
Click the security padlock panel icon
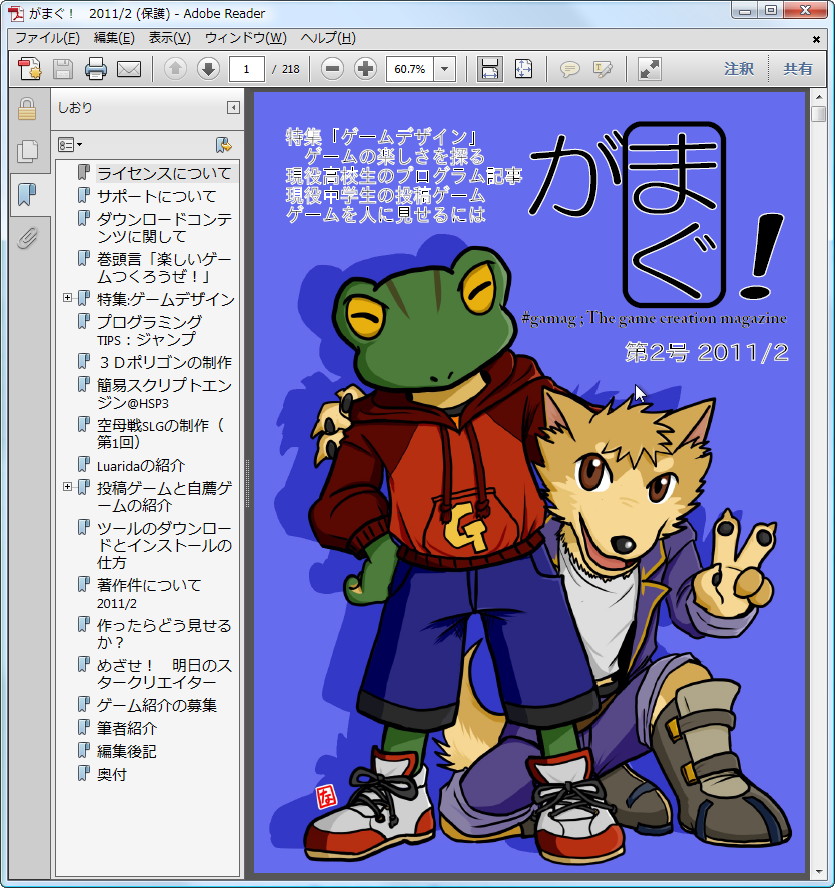coord(27,109)
